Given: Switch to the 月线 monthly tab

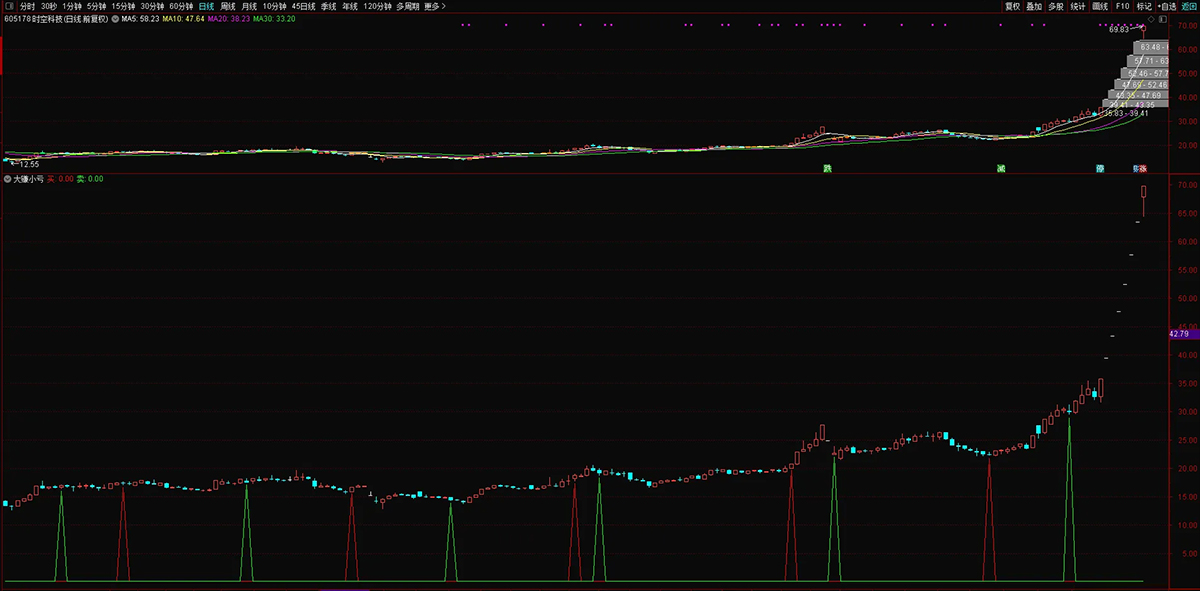Looking at the screenshot, I should (249, 6).
